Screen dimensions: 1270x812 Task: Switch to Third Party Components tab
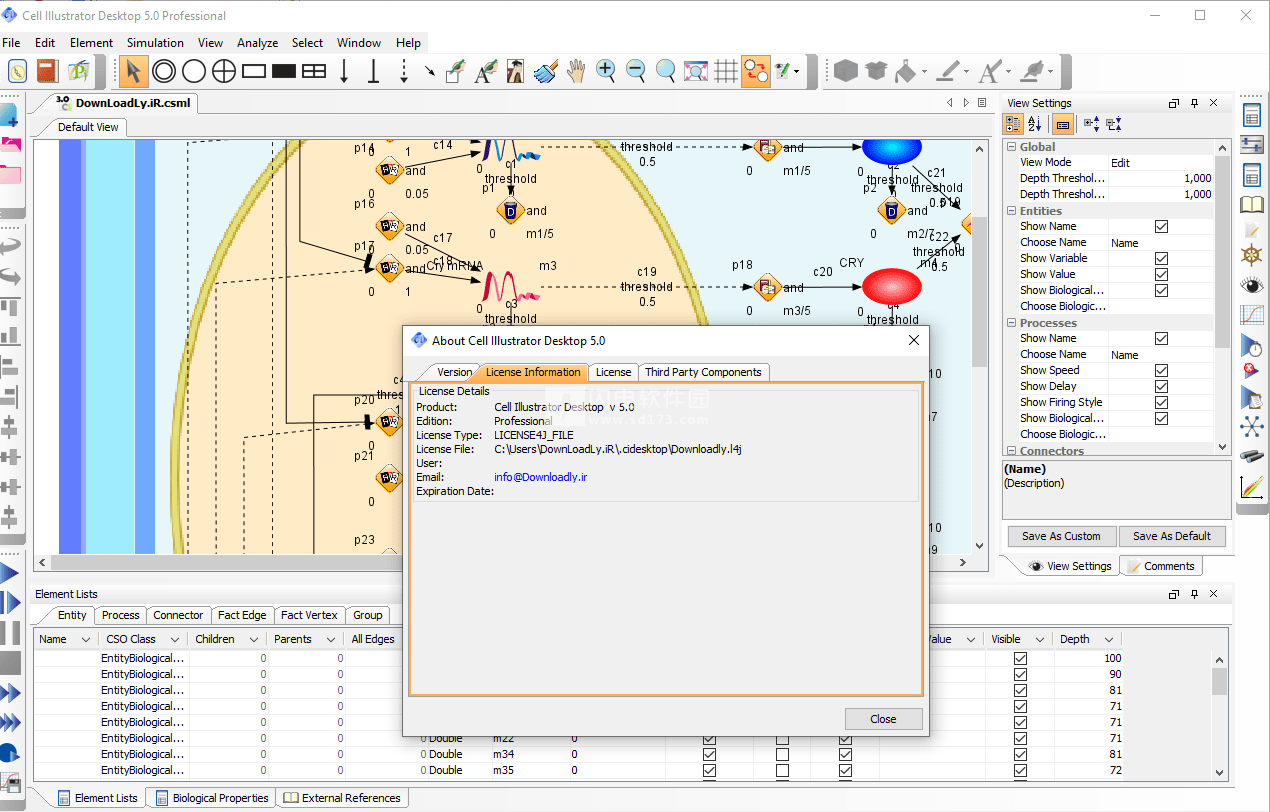point(703,372)
